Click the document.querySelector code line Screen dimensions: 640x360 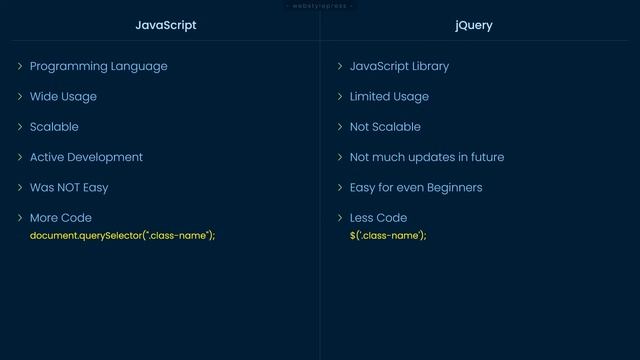(122, 236)
